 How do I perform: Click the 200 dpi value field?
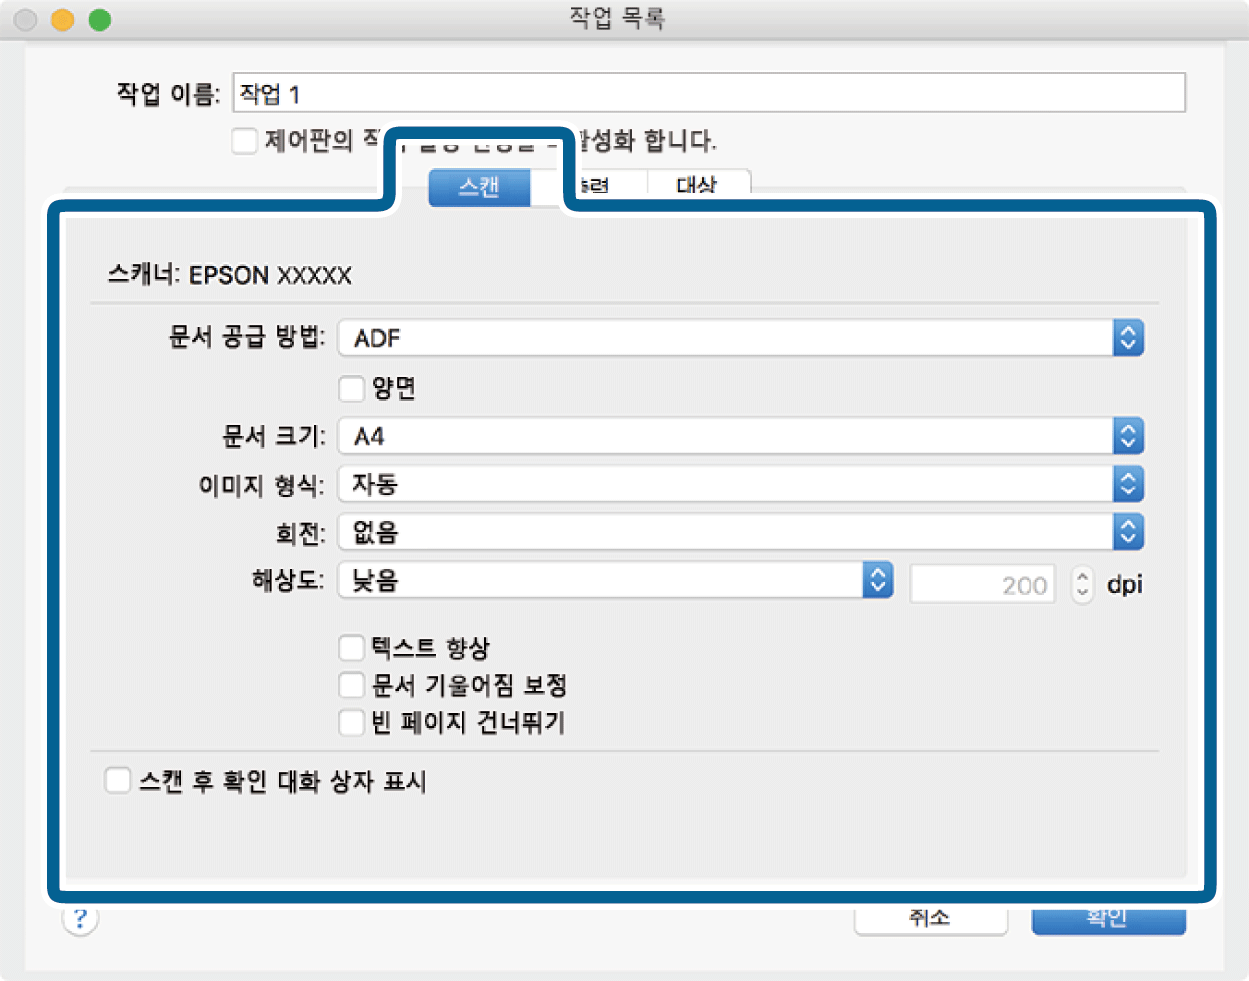[x=982, y=585]
